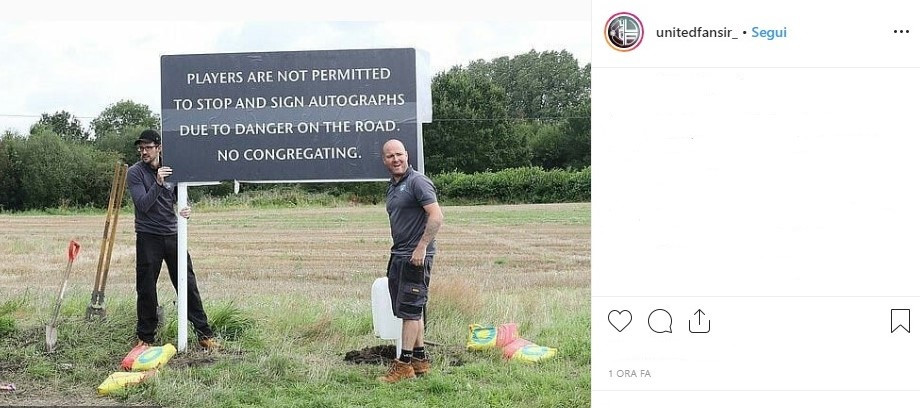Share the post using the upload arrow icon
Image resolution: width=920 pixels, height=408 pixels.
(x=699, y=321)
